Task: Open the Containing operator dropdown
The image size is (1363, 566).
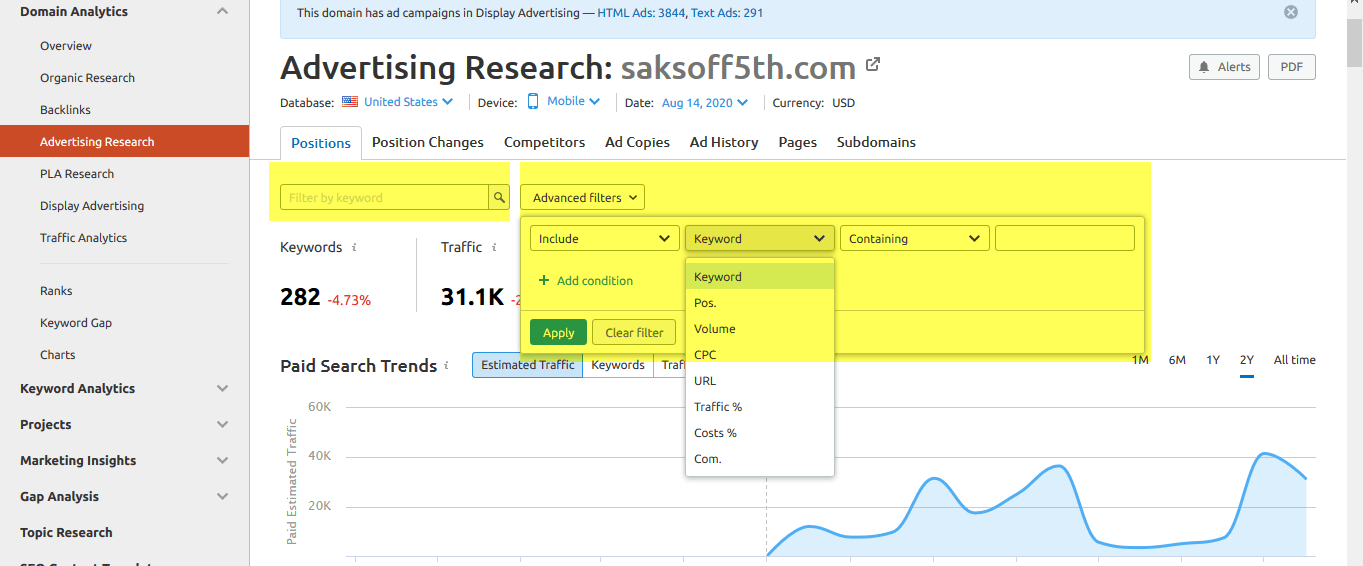Action: point(915,238)
